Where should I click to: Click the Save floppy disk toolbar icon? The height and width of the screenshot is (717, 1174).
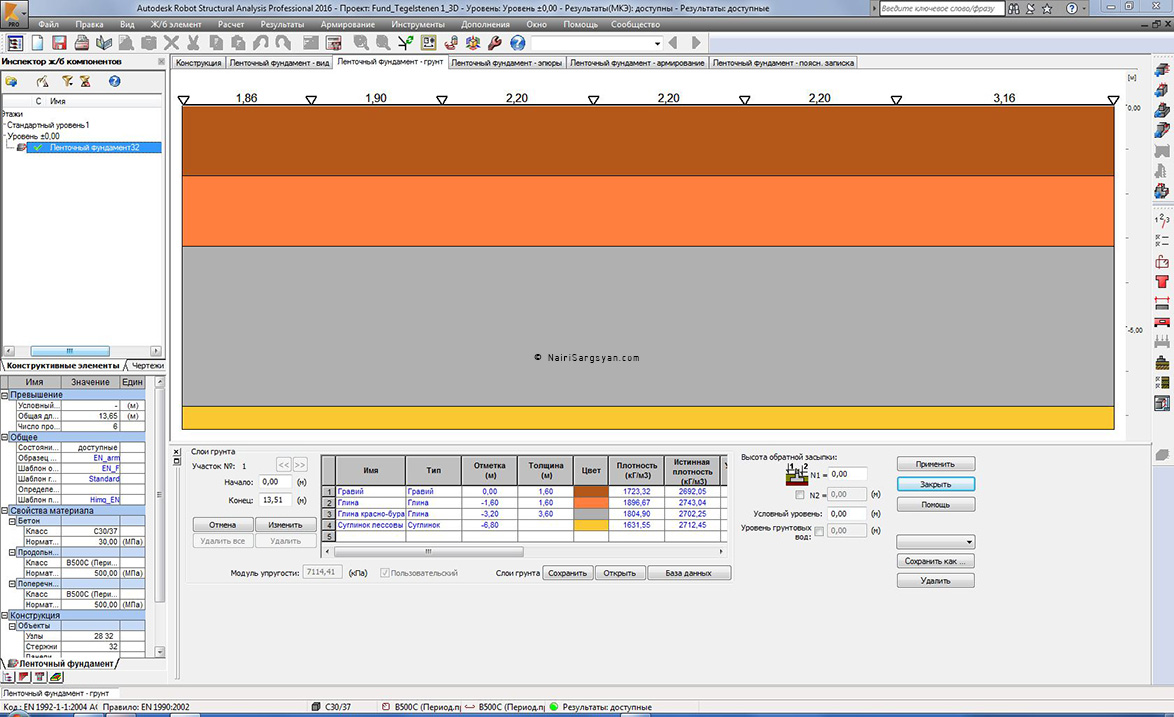(x=59, y=43)
